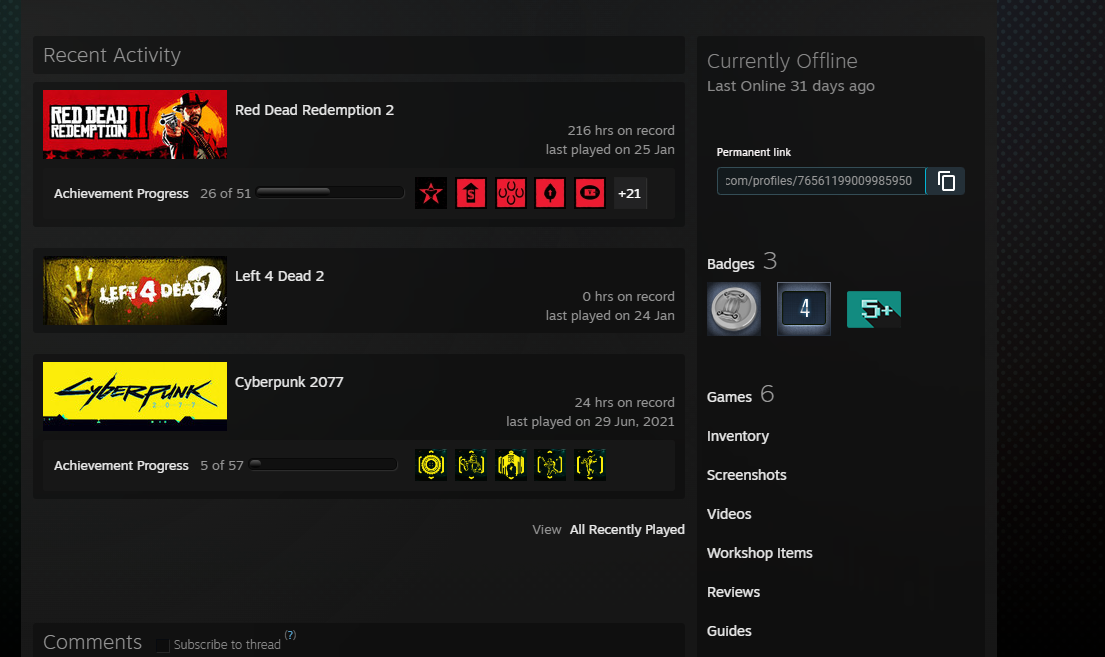Open the Cyberpunk 2077 banner image

point(135,396)
